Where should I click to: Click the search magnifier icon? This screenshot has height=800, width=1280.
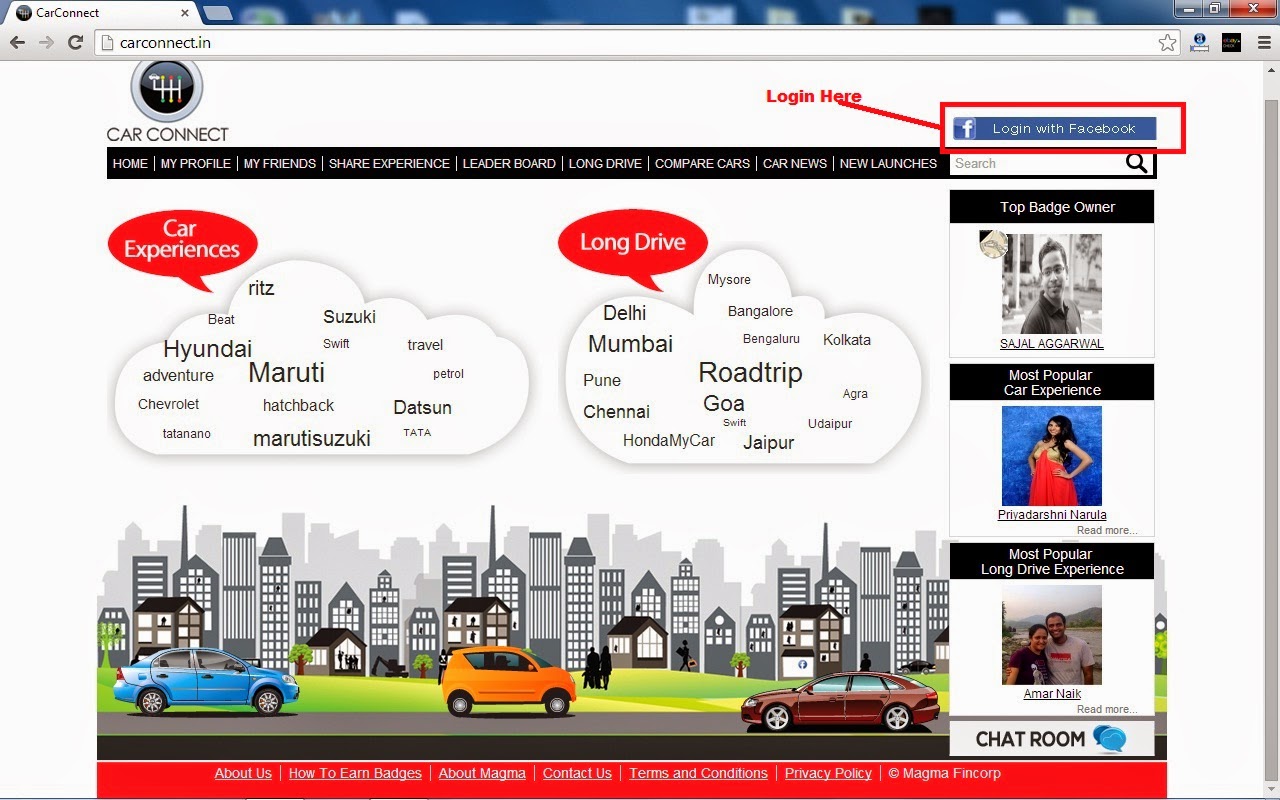[1137, 163]
